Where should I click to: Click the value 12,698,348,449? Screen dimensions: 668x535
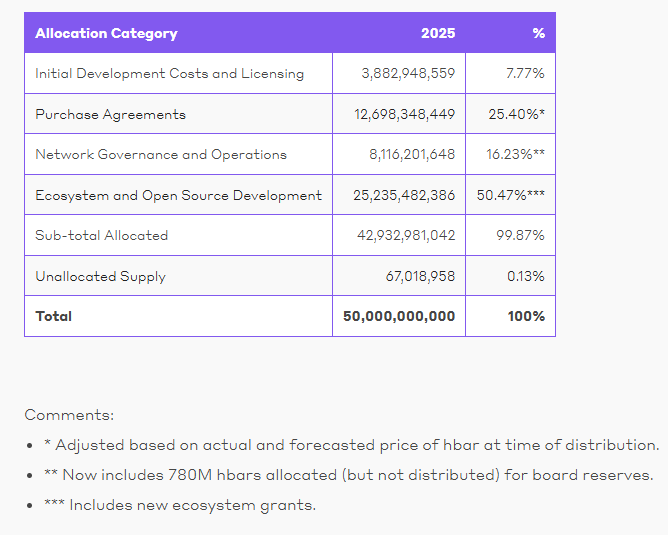[x=404, y=114]
